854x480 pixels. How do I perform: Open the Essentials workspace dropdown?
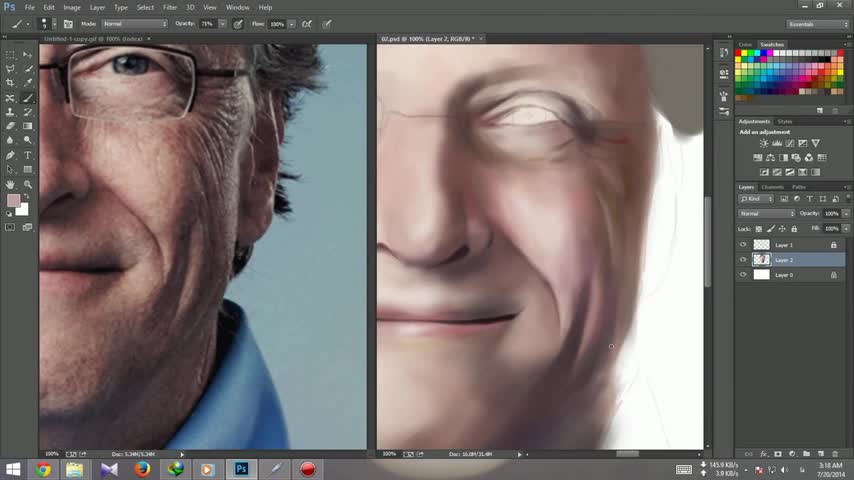[818, 24]
